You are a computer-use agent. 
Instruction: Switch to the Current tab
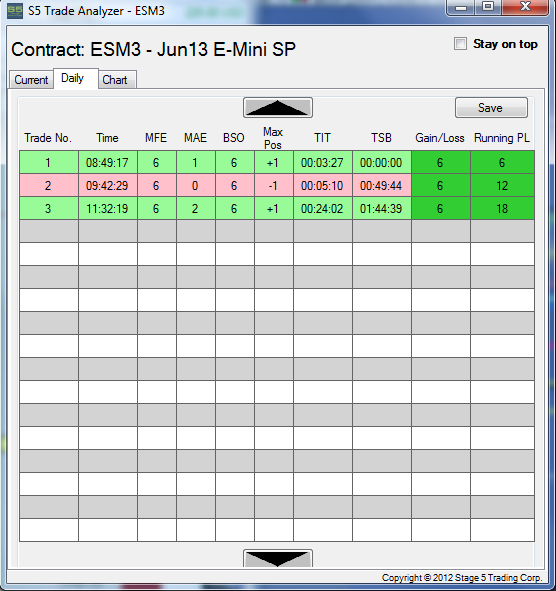tap(31, 80)
